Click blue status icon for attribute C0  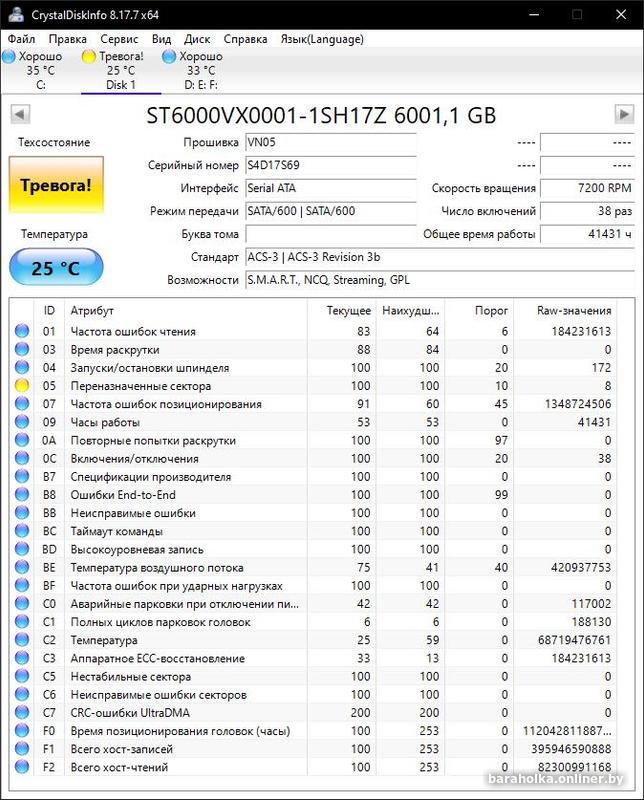[x=22, y=604]
